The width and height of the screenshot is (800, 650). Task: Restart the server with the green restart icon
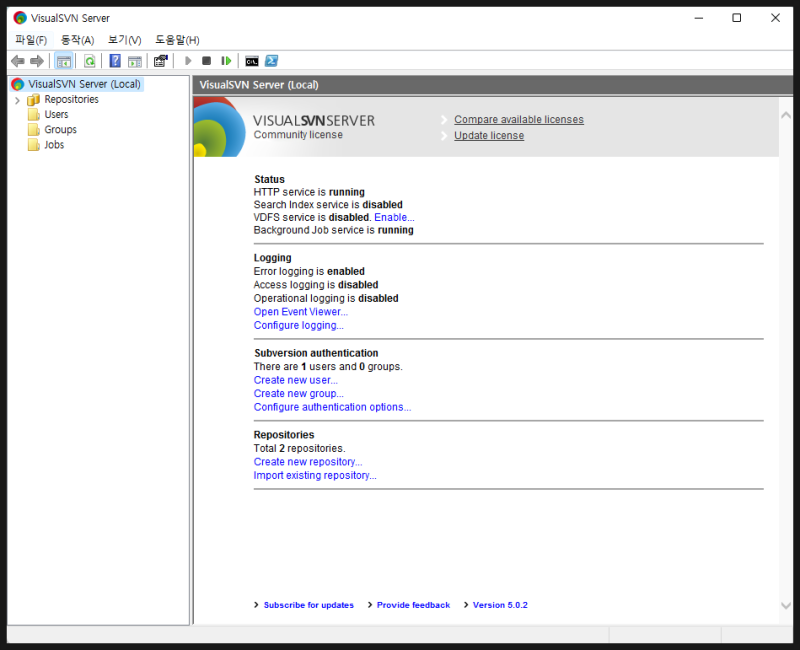coord(226,61)
